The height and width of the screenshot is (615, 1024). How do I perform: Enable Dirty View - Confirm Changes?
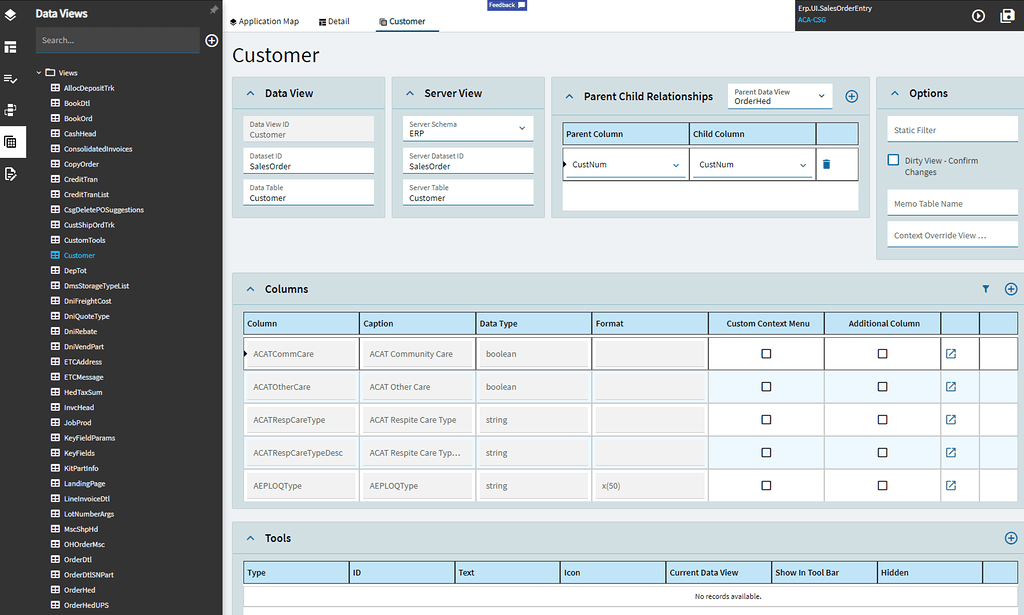891,160
